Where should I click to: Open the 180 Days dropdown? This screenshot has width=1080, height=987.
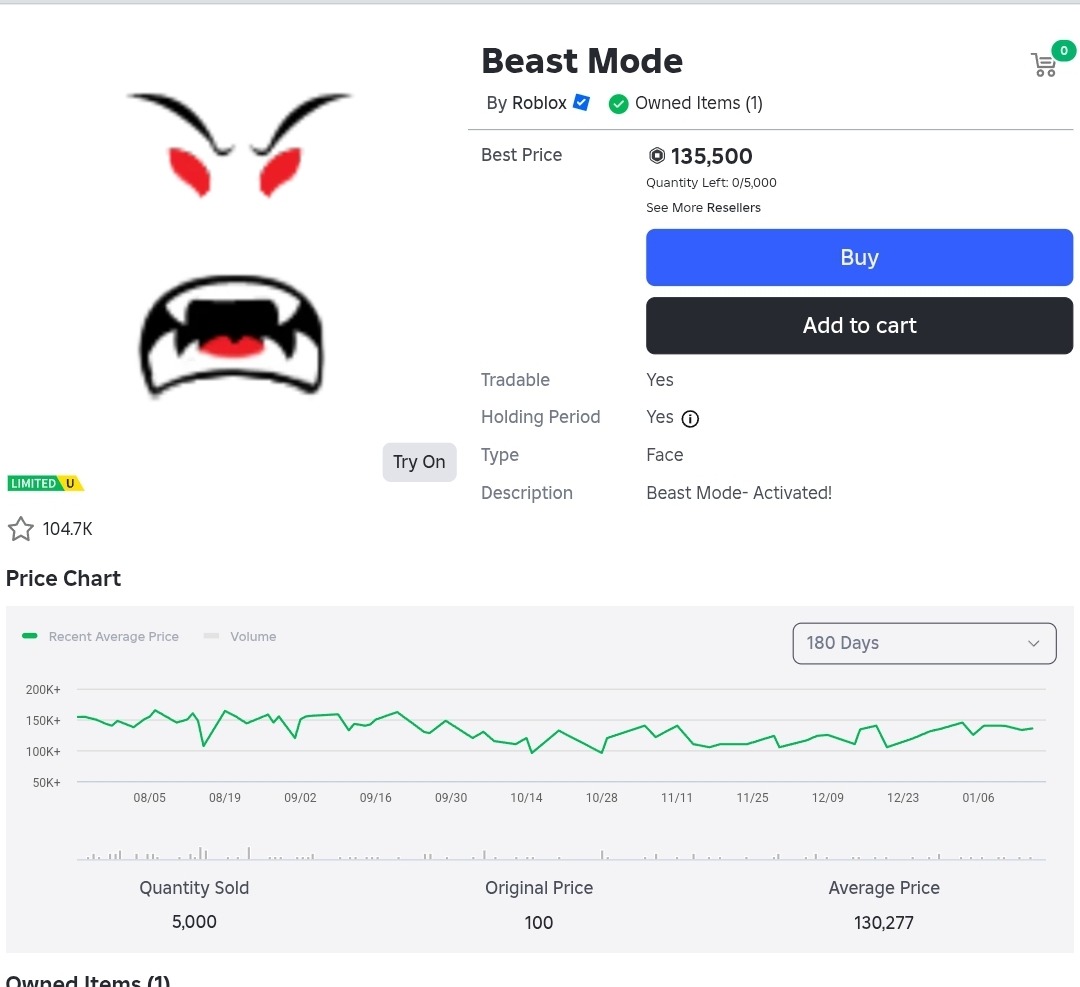coord(922,643)
